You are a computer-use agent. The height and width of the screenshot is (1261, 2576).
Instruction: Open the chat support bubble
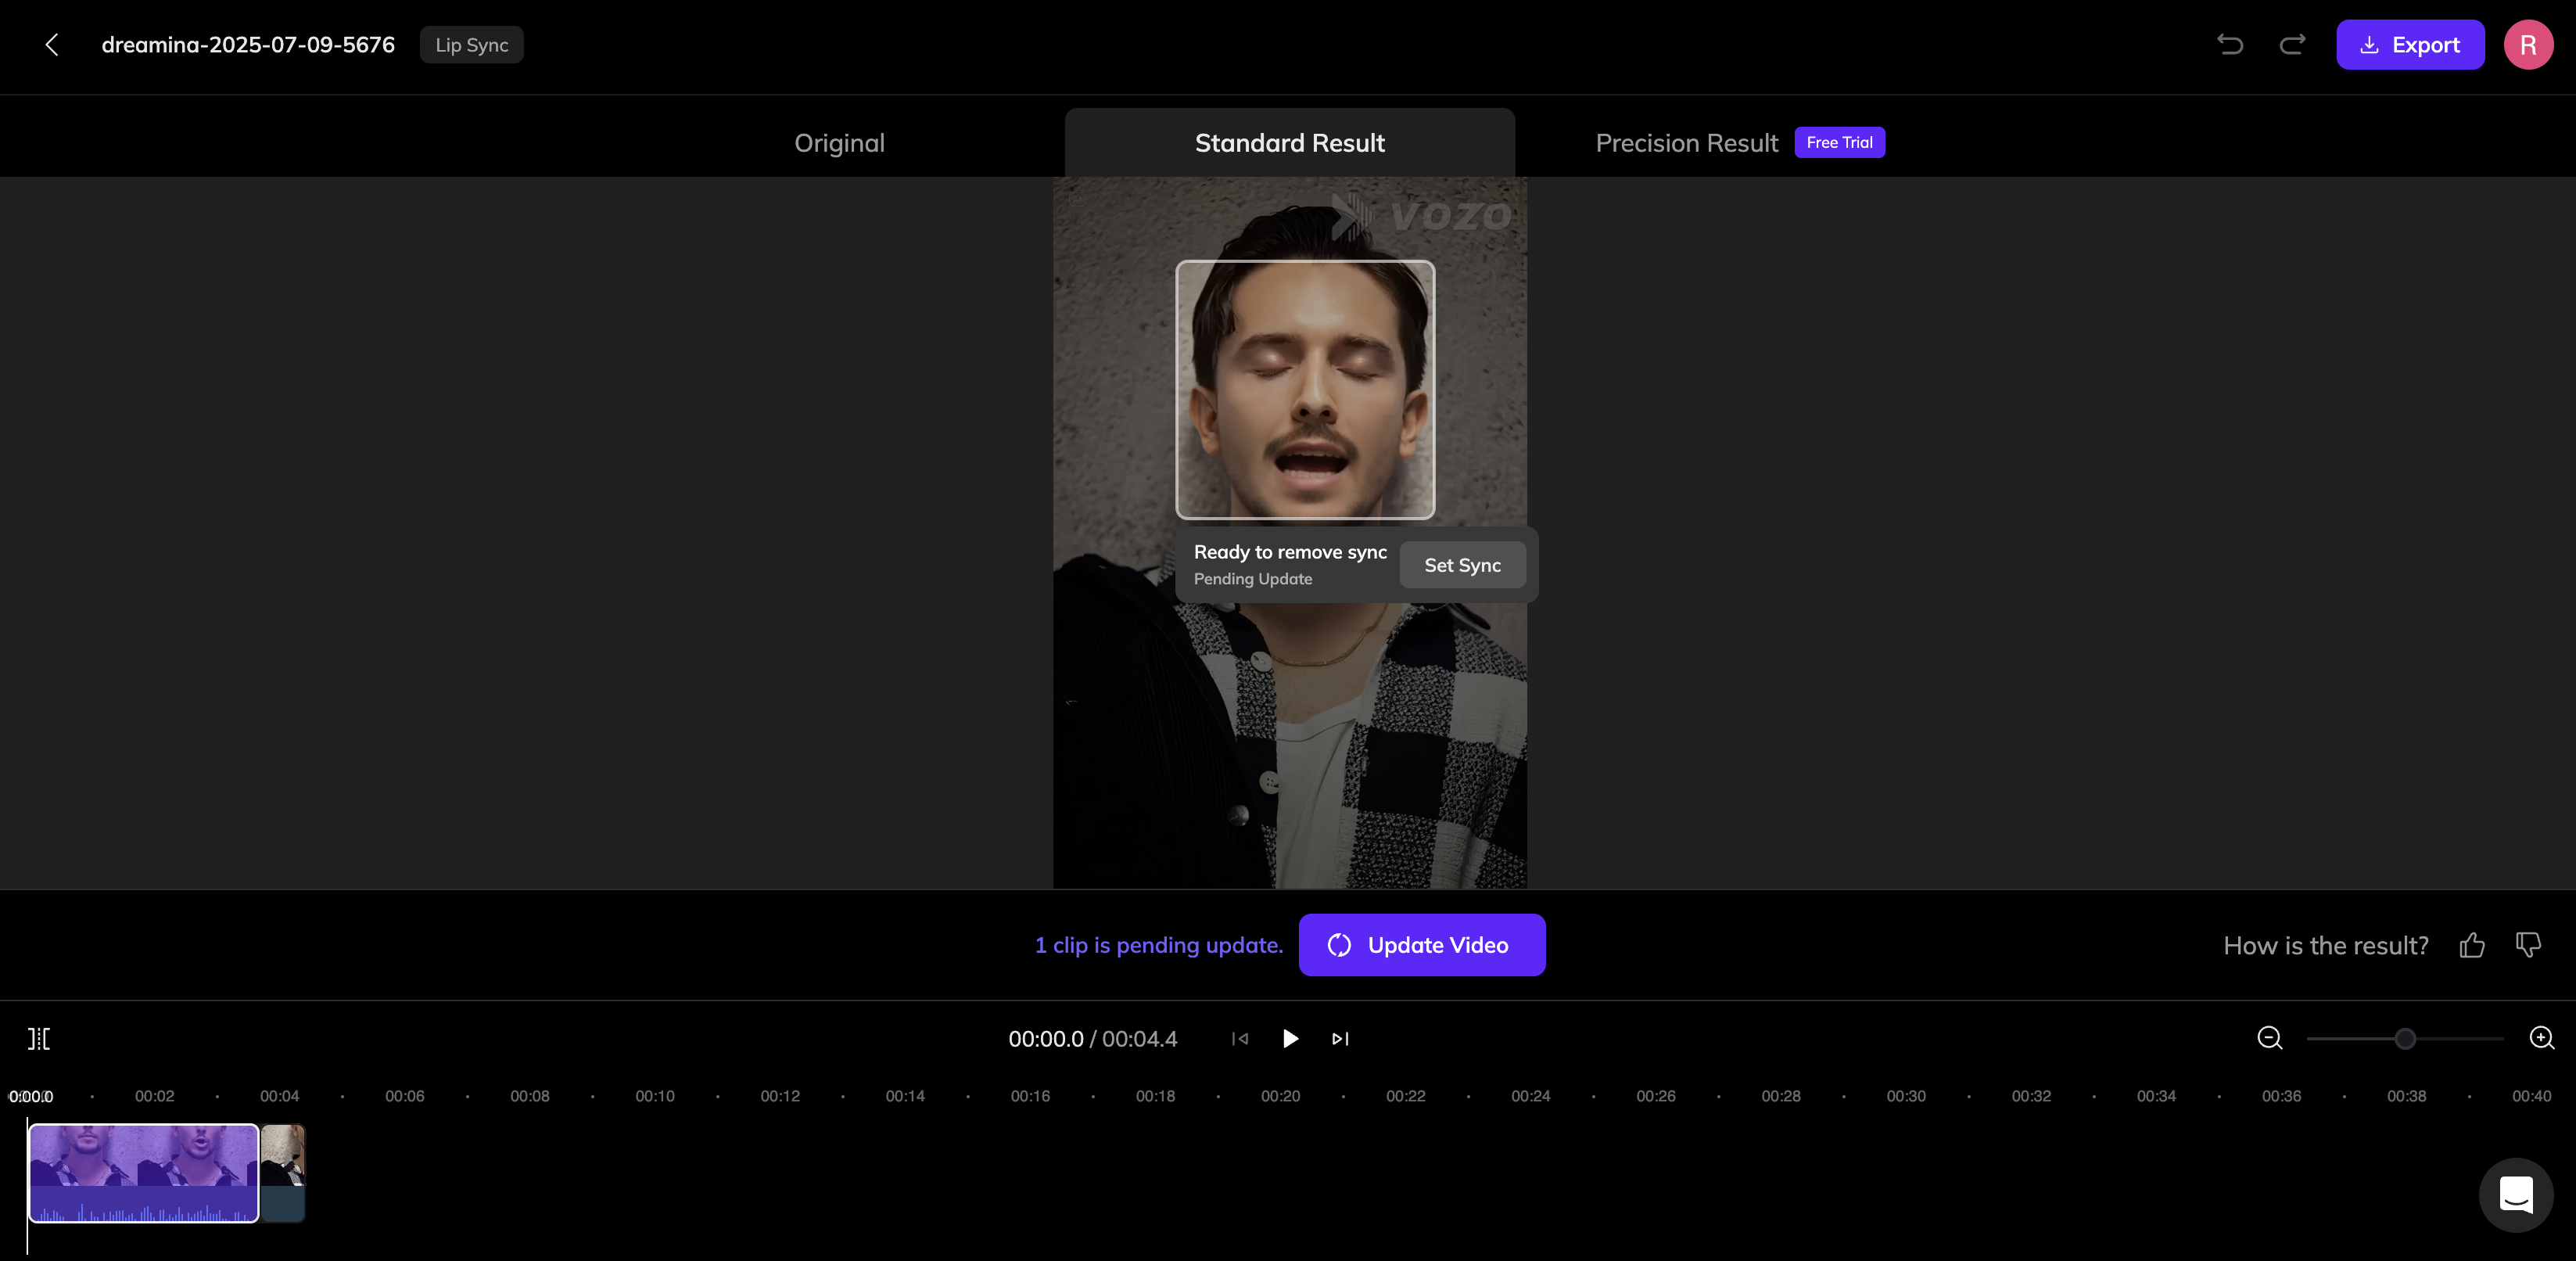tap(2516, 1194)
